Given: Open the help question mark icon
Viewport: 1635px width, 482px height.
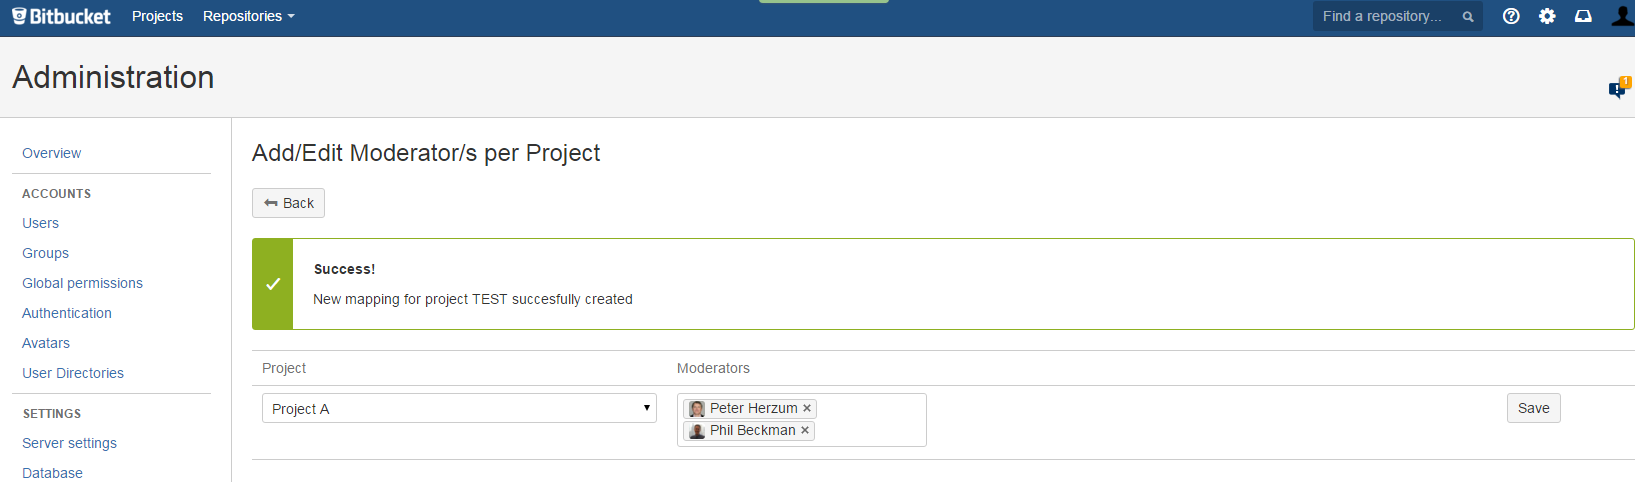Looking at the screenshot, I should click(x=1511, y=16).
